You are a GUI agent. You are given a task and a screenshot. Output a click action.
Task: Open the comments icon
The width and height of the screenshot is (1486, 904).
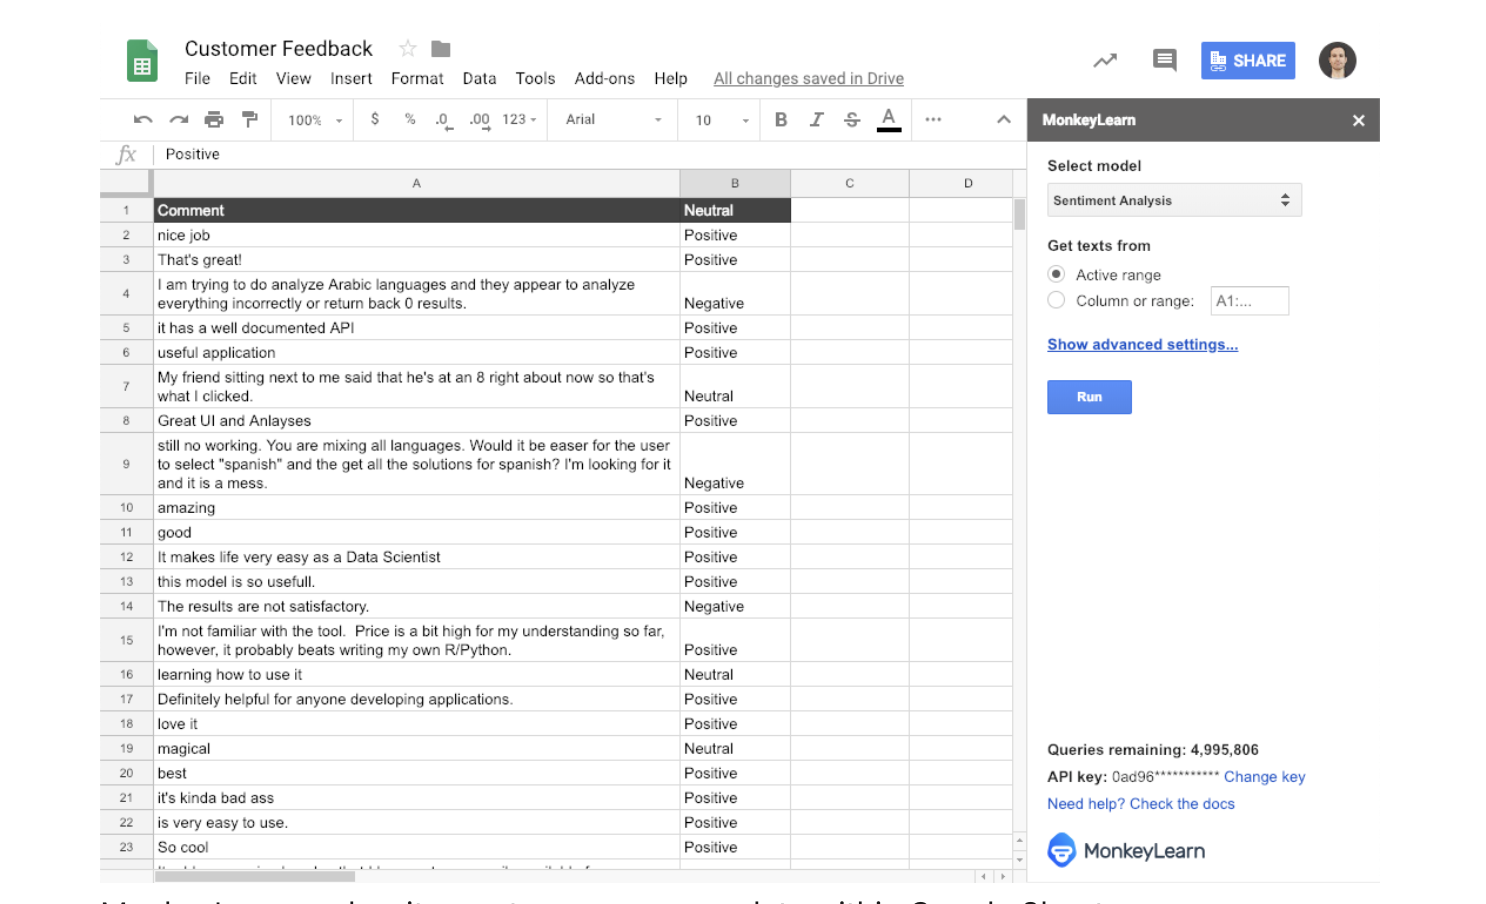coord(1164,61)
